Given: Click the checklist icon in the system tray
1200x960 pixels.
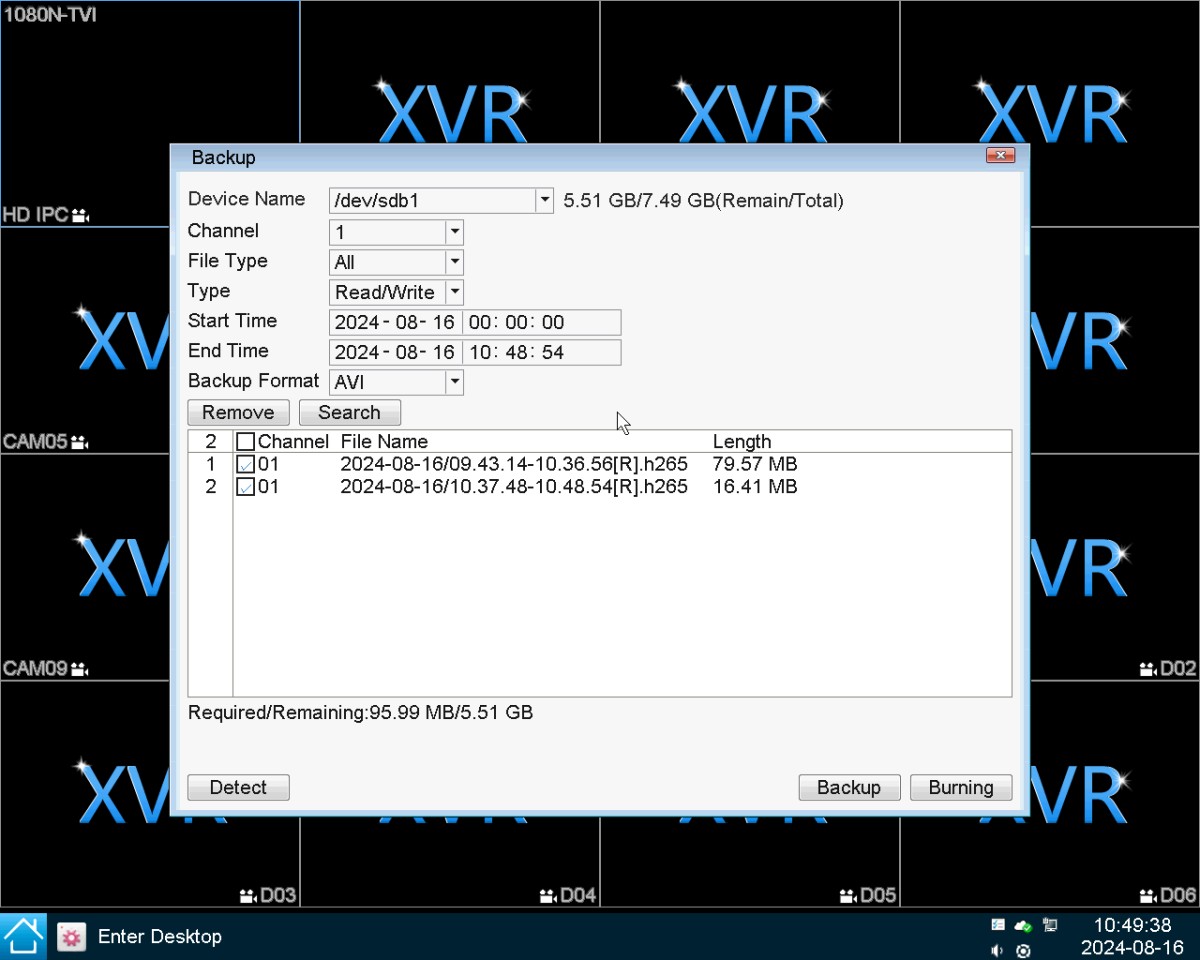Looking at the screenshot, I should pyautogui.click(x=998, y=925).
